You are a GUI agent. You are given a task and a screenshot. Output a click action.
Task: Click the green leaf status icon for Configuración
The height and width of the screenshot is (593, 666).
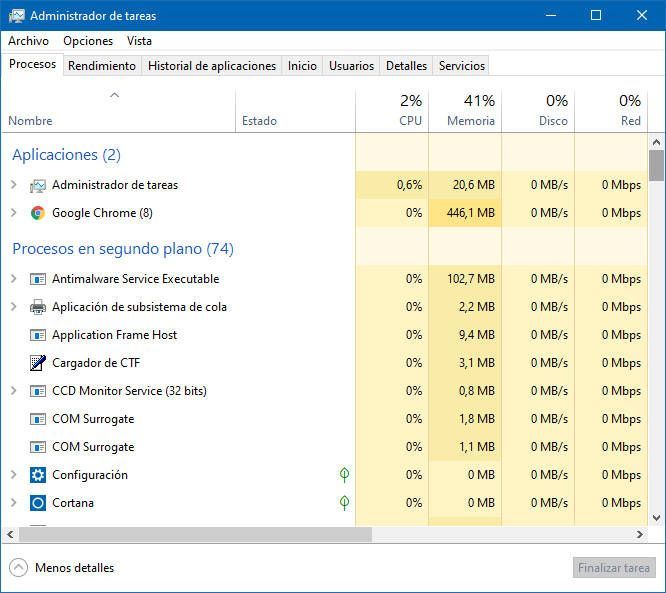[x=344, y=474]
